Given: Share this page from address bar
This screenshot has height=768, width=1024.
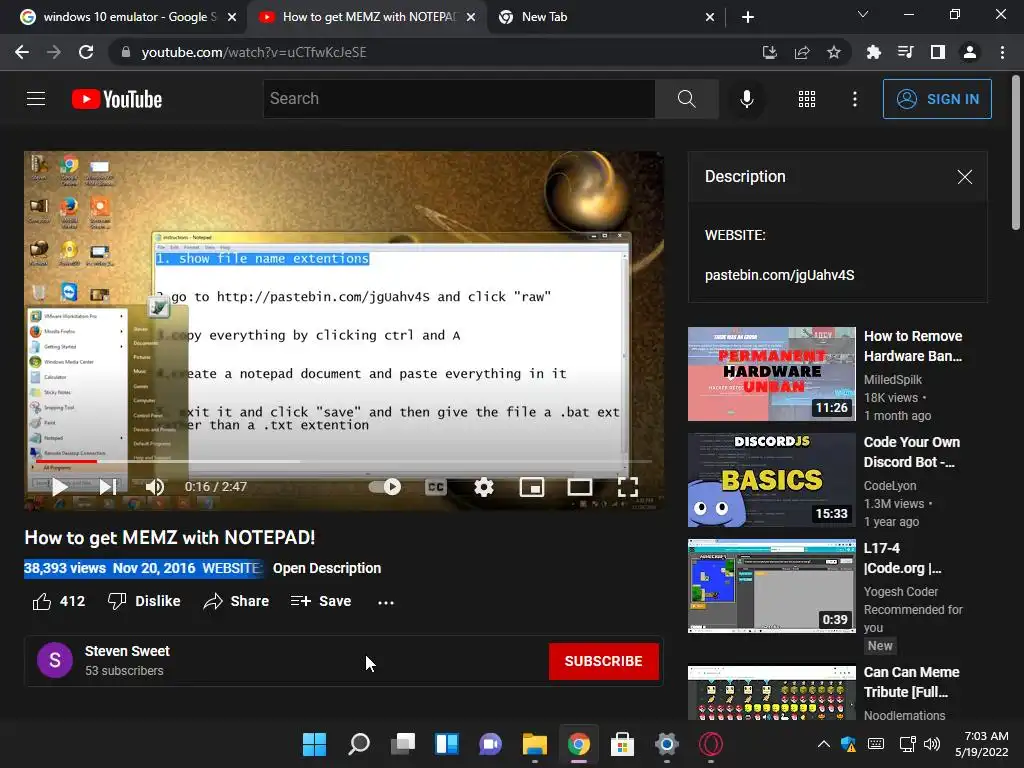Looking at the screenshot, I should 801,52.
